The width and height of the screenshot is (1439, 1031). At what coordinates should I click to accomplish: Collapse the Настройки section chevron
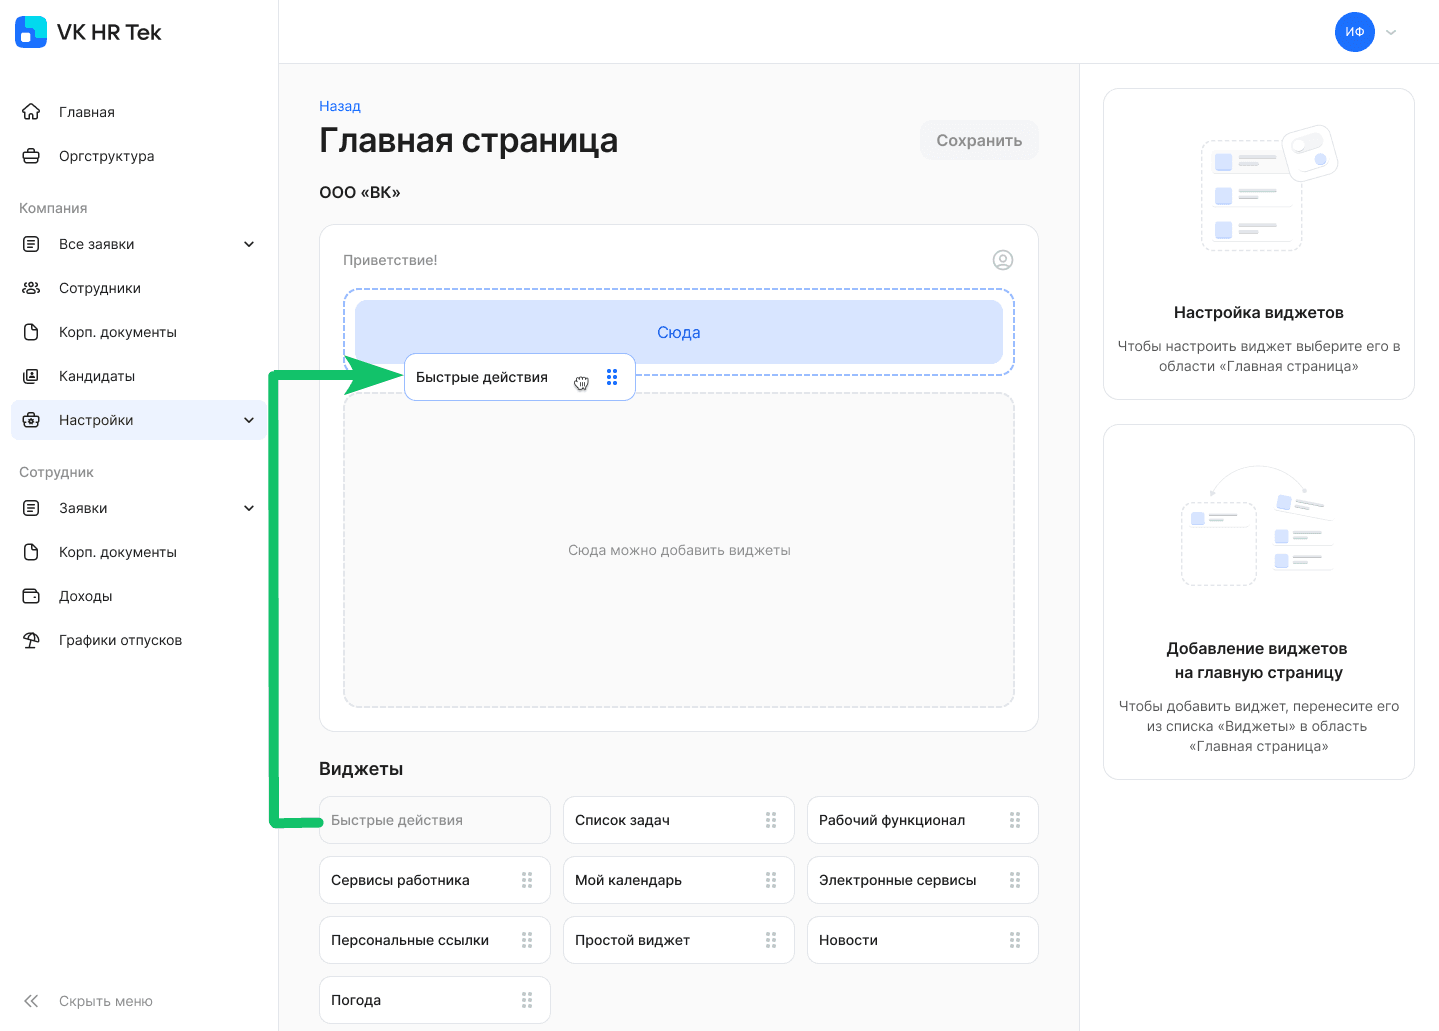tap(249, 420)
